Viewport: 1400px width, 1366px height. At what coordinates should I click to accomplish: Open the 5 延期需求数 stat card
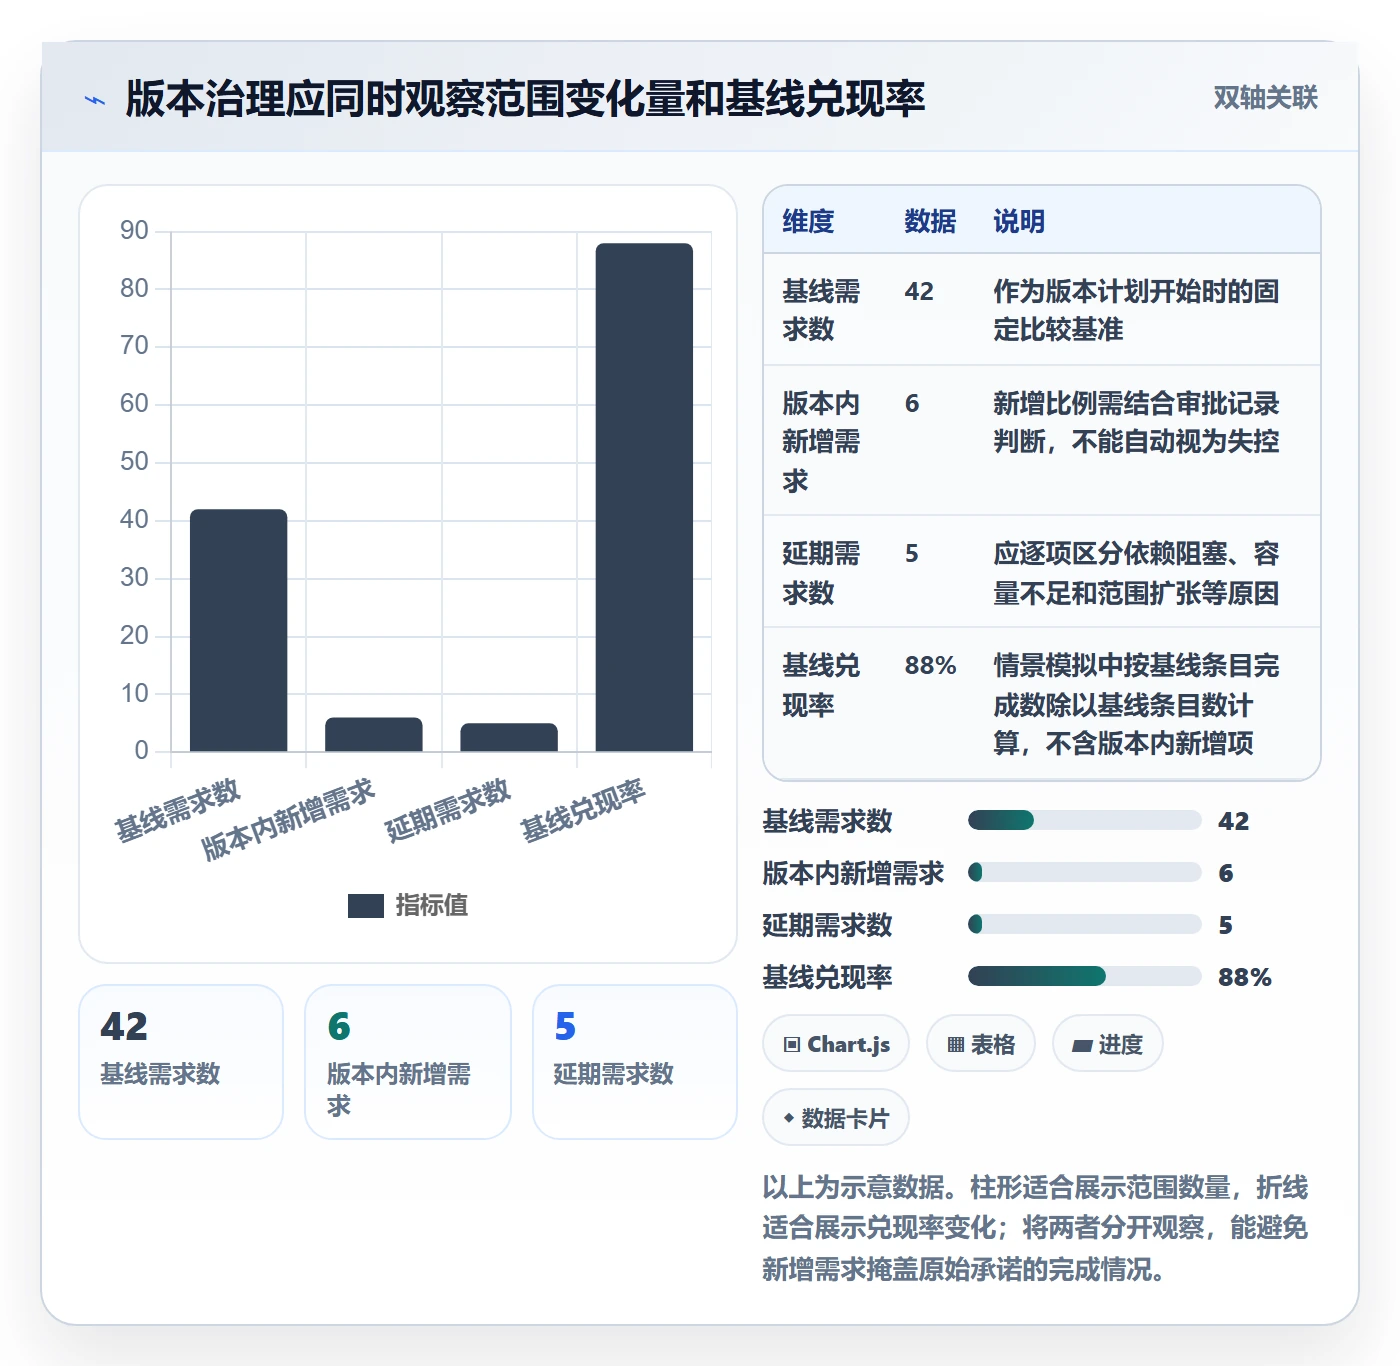pyautogui.click(x=635, y=1062)
